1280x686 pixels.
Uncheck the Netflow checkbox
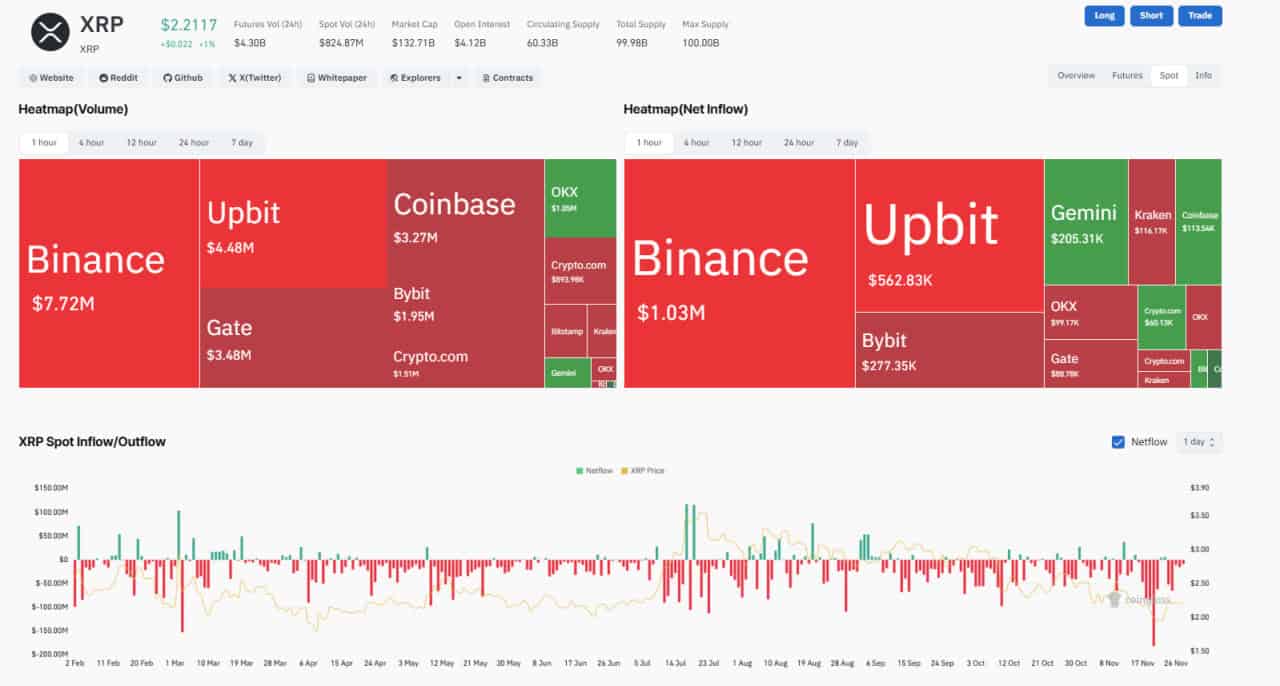tap(1118, 442)
